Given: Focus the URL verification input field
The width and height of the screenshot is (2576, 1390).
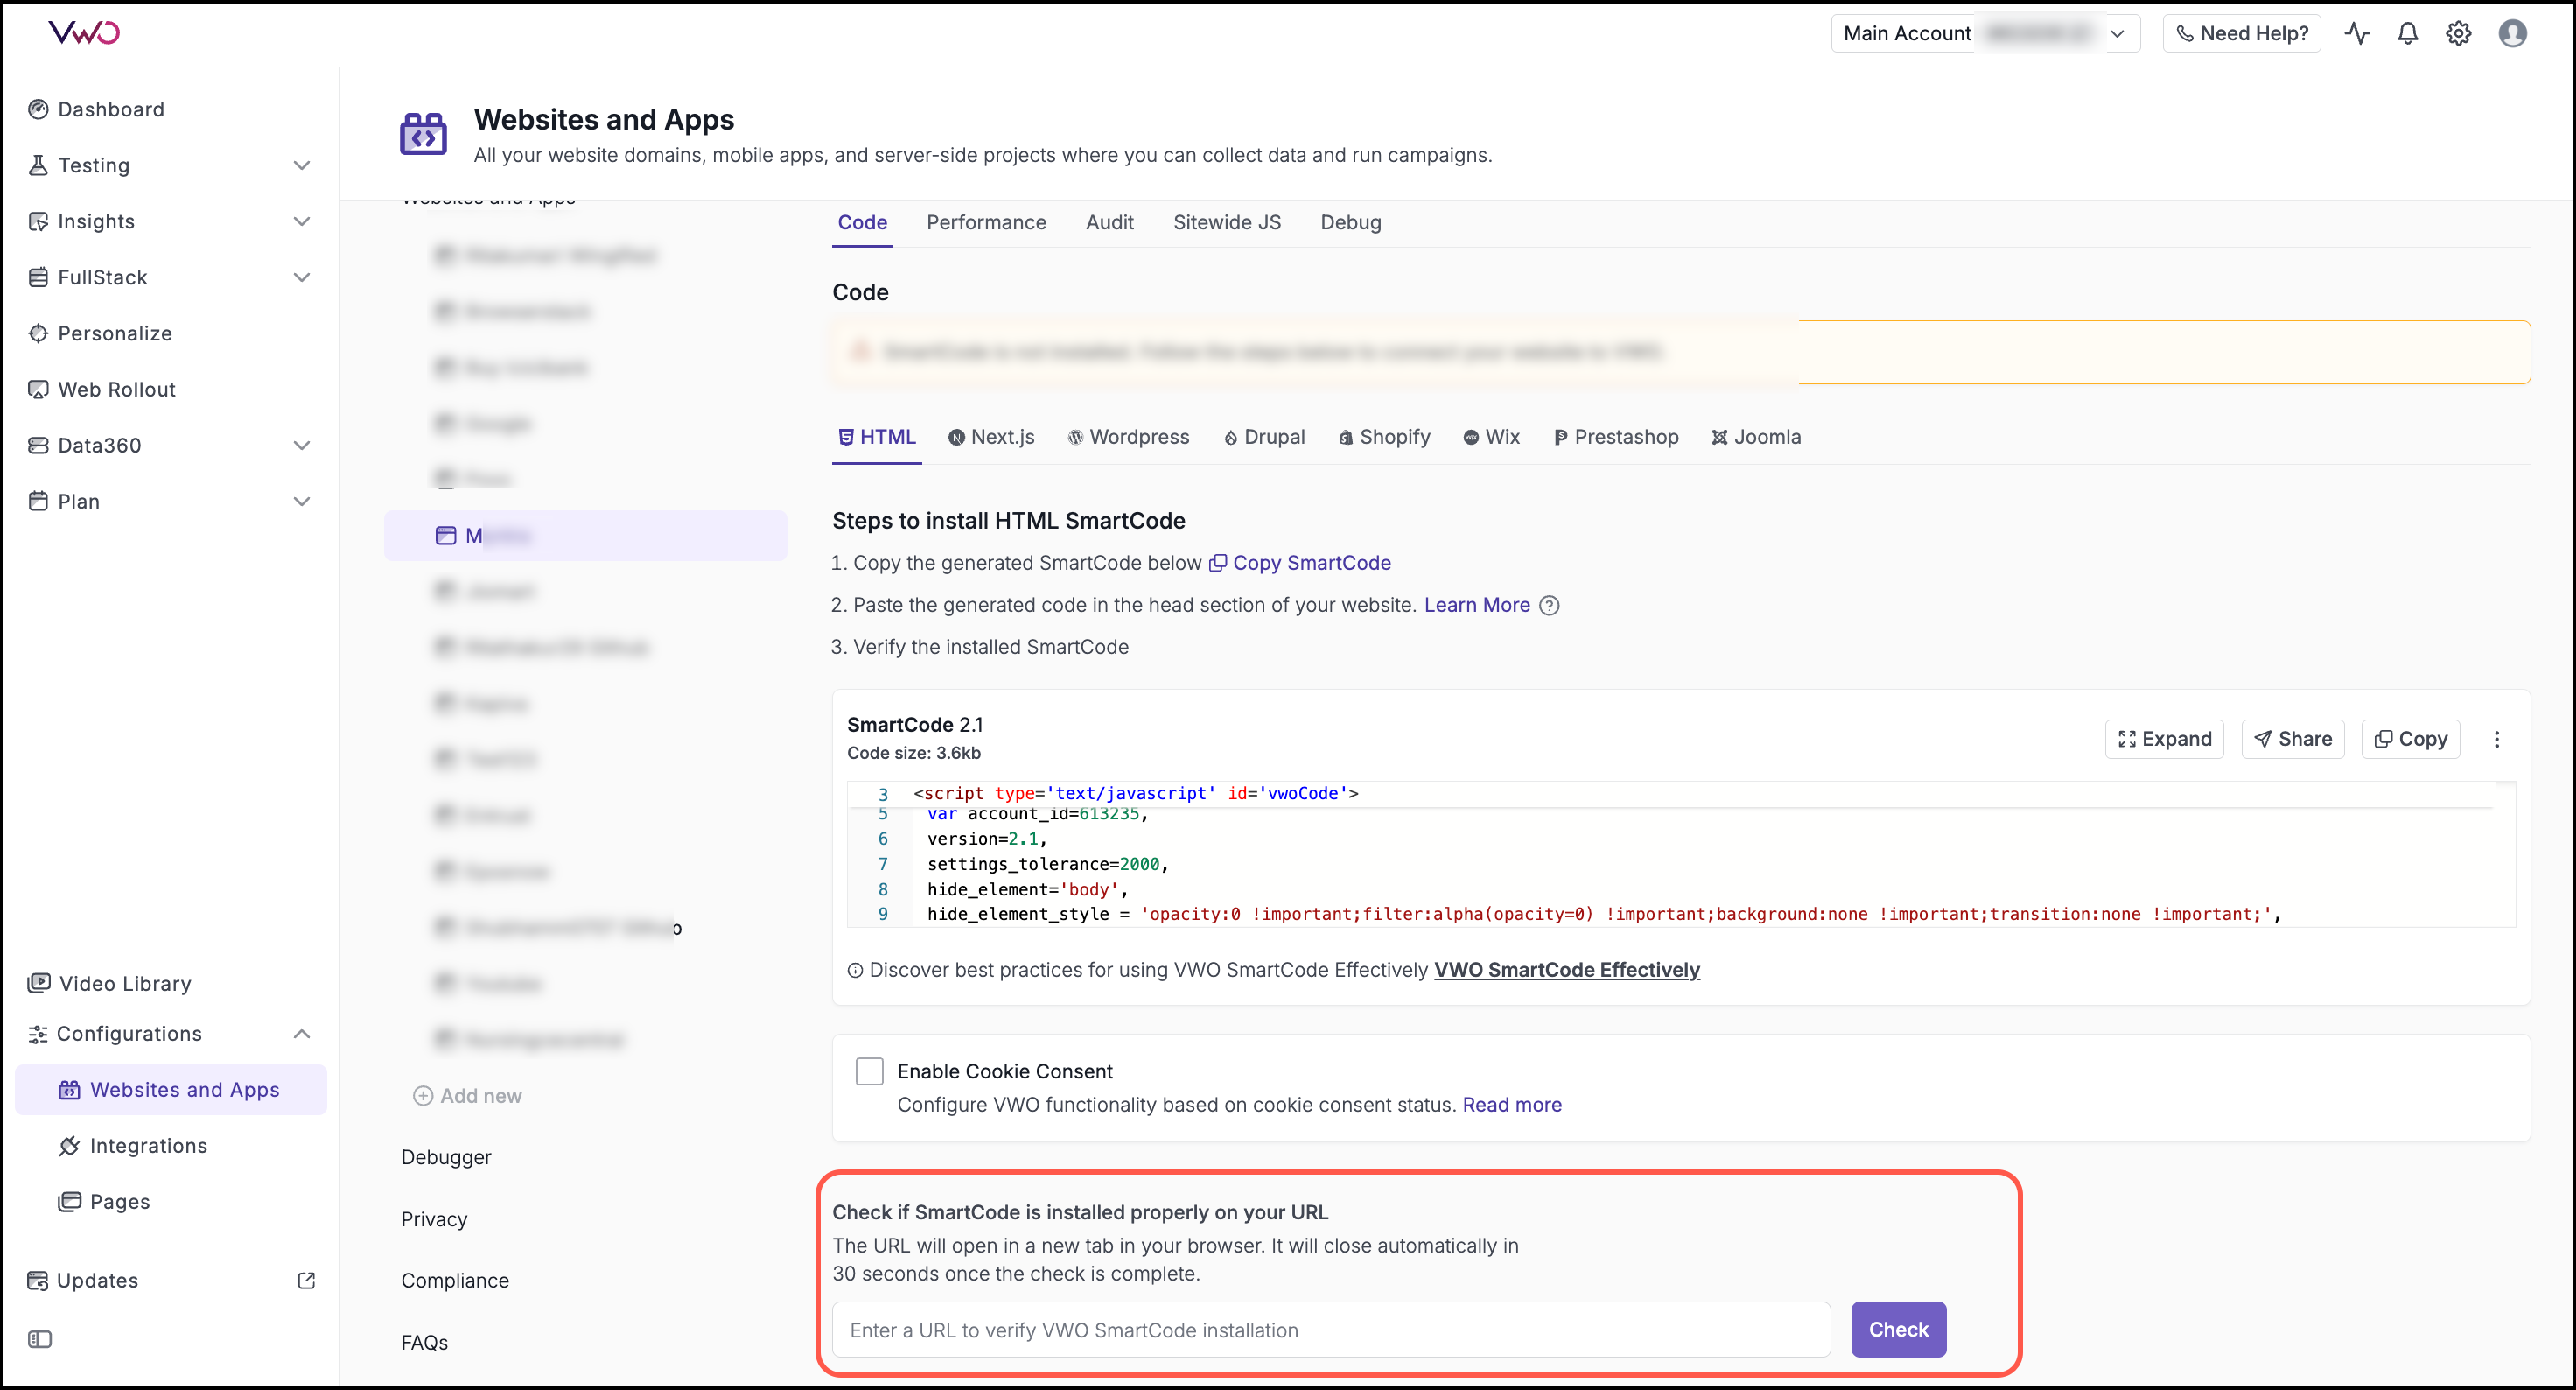Looking at the screenshot, I should click(x=1331, y=1329).
